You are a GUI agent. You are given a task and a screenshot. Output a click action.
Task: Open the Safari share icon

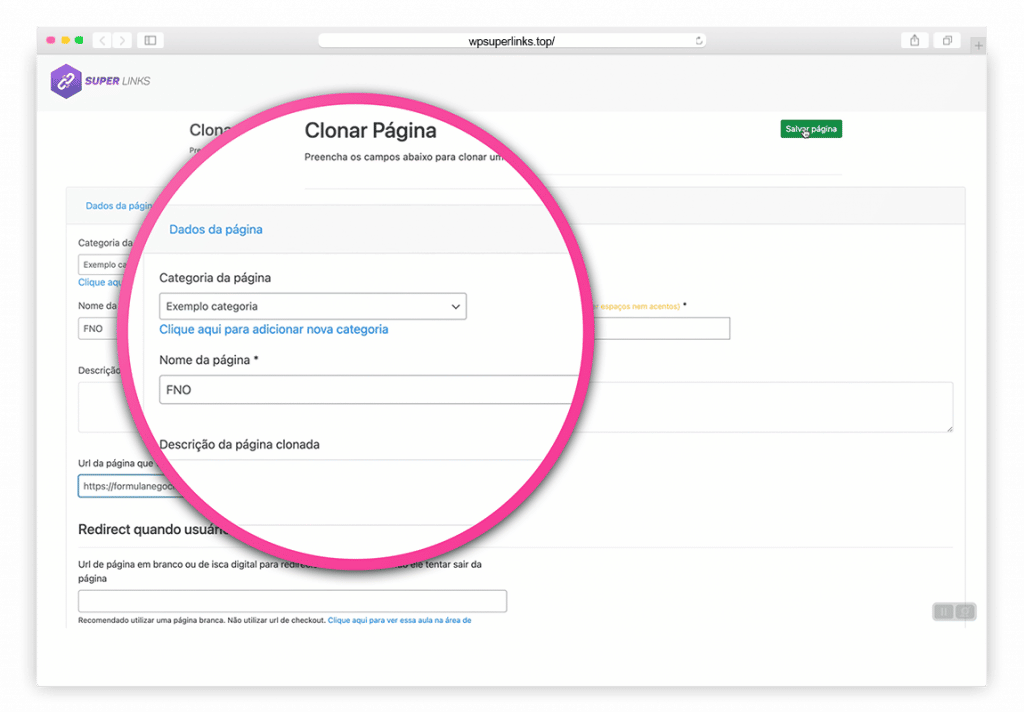coord(914,41)
